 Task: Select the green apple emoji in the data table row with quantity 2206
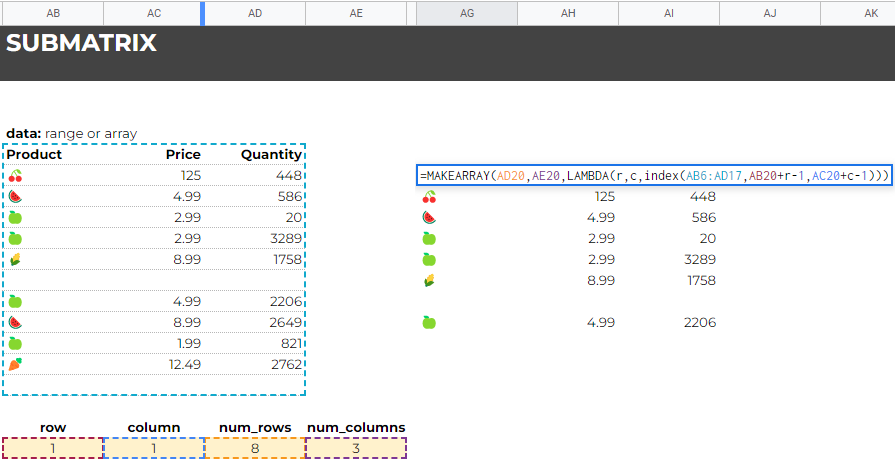pos(15,301)
